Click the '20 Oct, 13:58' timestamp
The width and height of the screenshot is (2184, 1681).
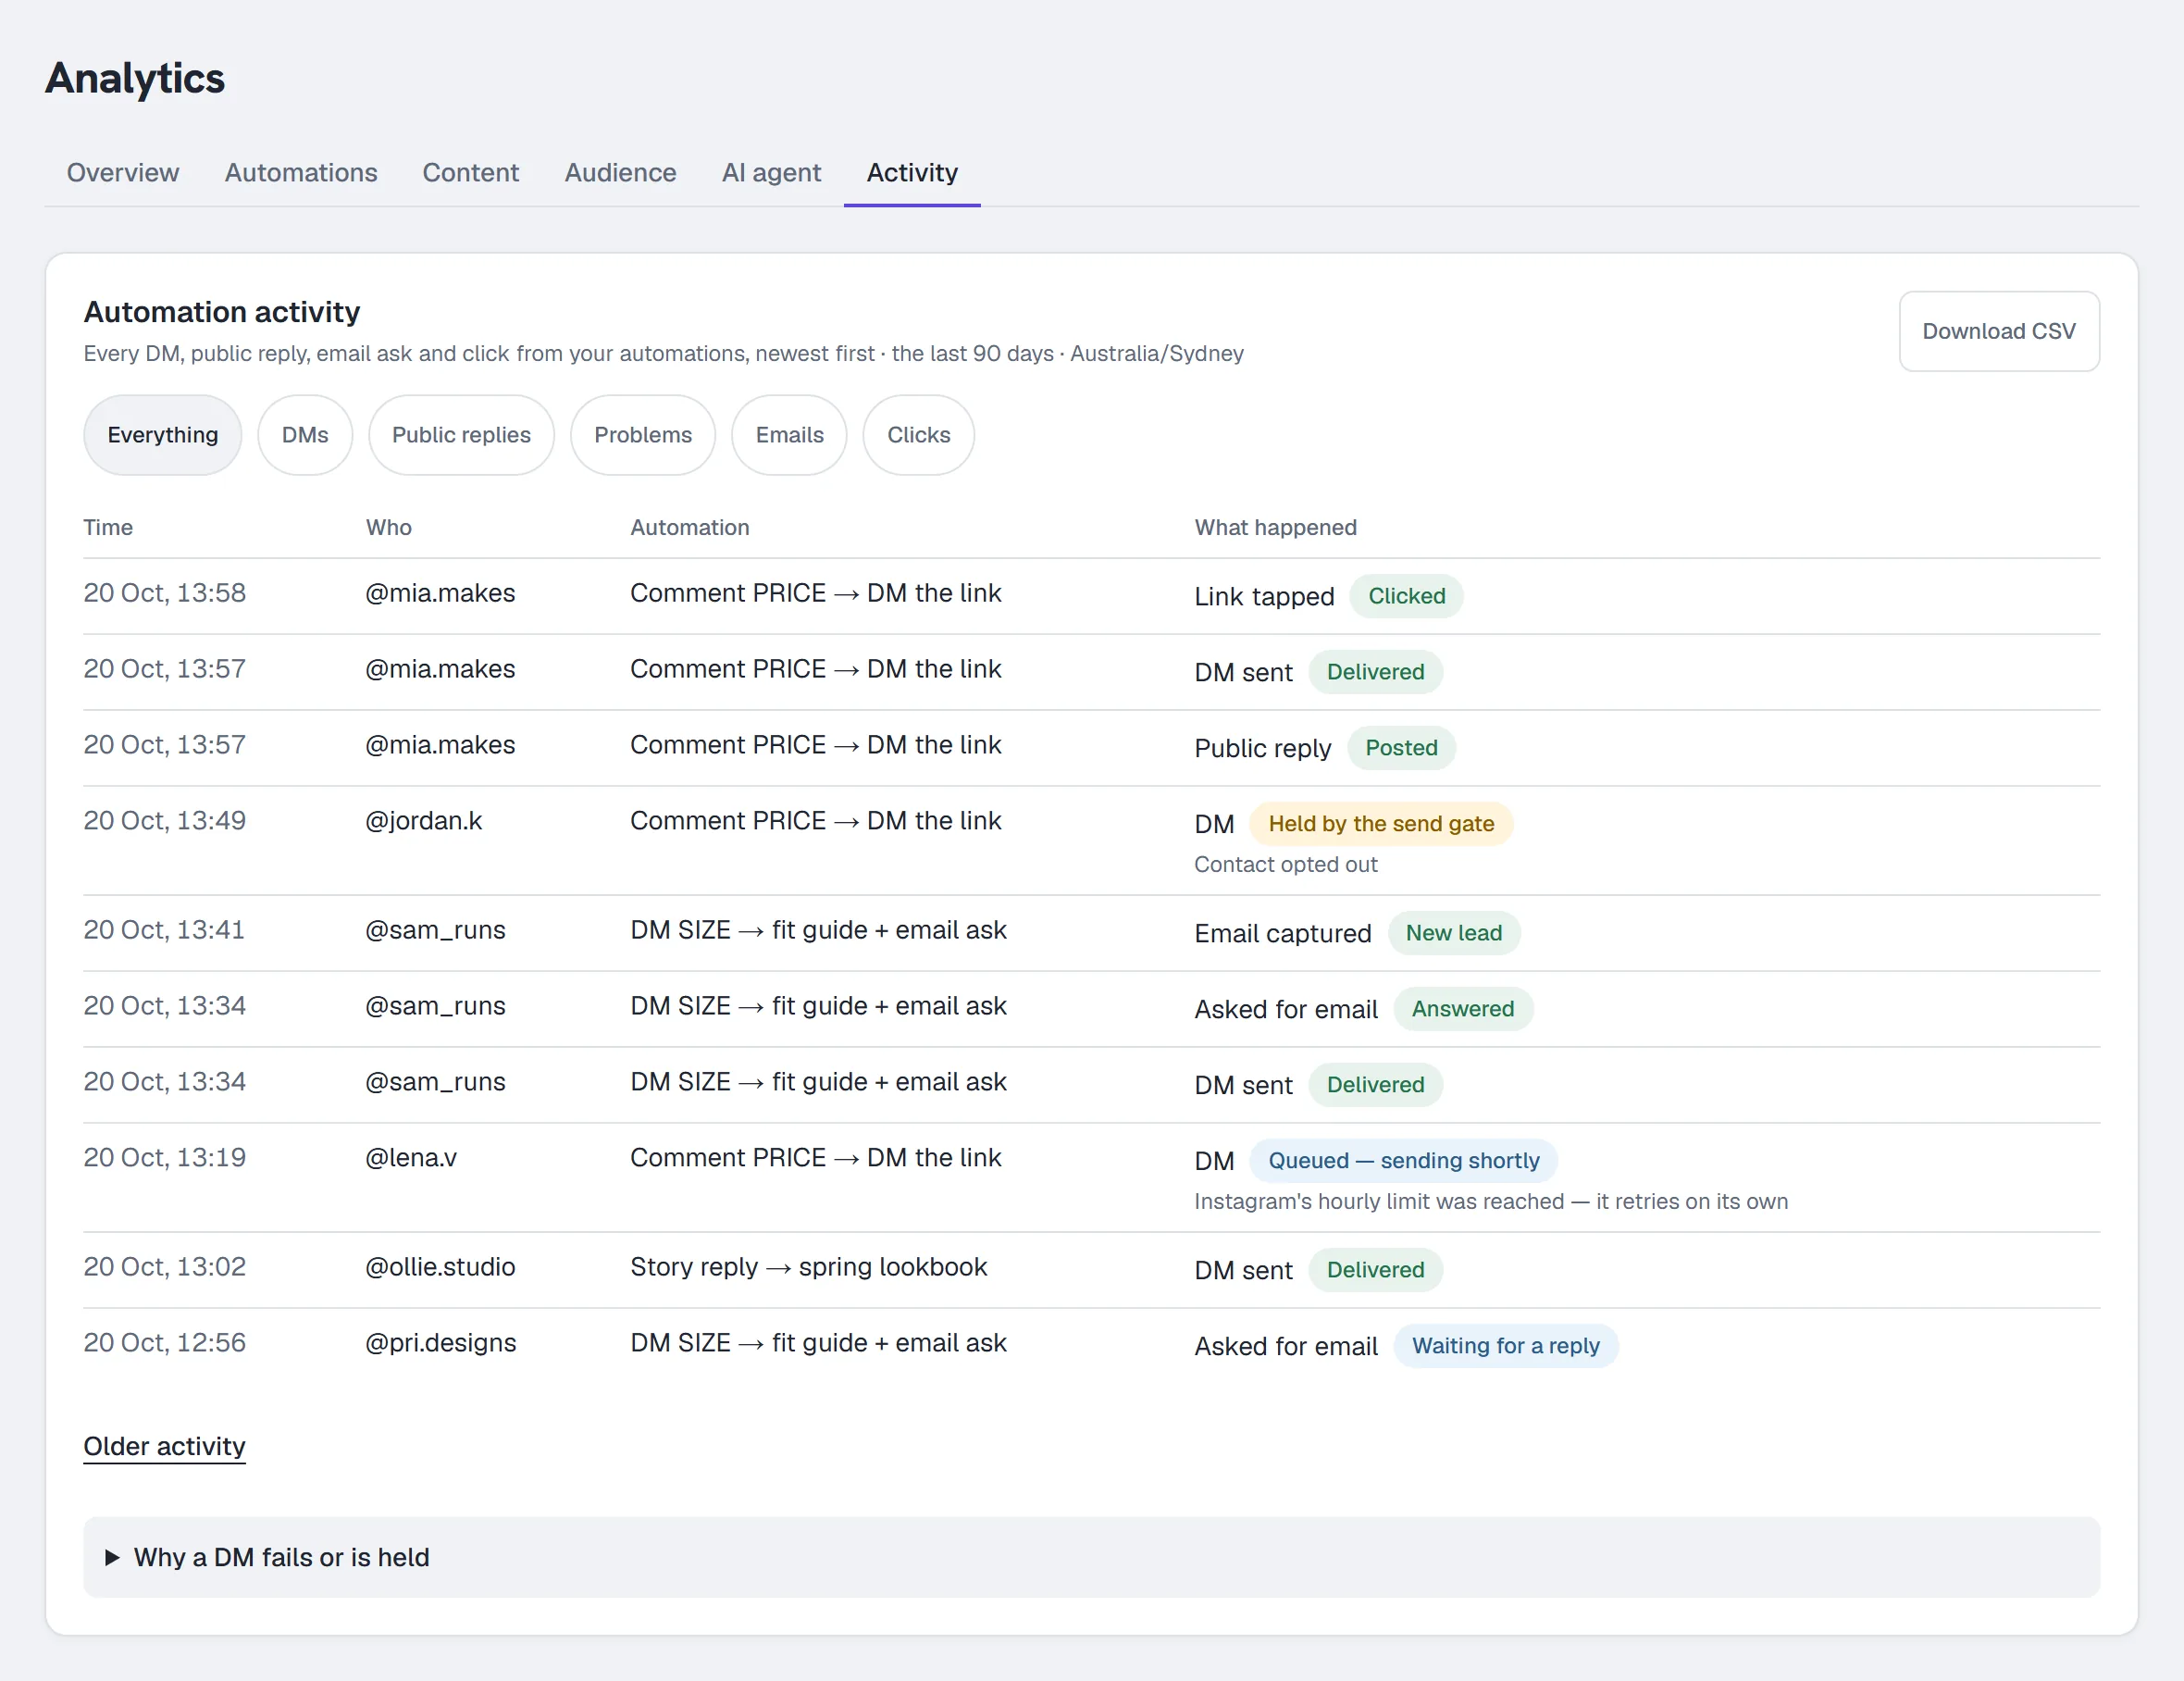[x=164, y=593]
